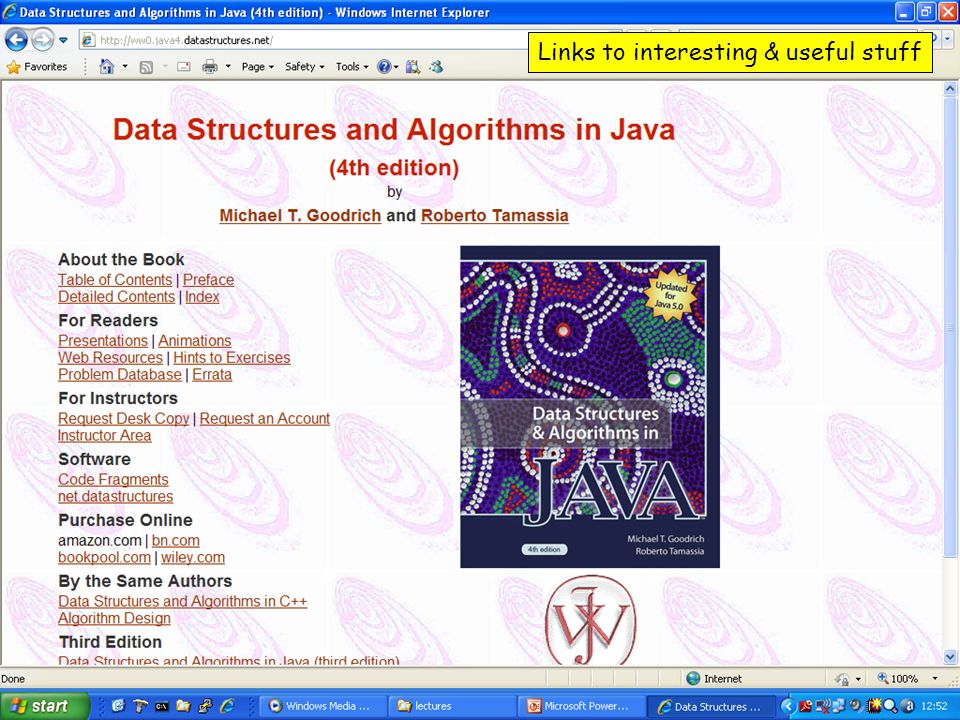Screen dimensions: 960x720
Task: Expand the zoom level 100% dropdown
Action: pyautogui.click(x=935, y=678)
